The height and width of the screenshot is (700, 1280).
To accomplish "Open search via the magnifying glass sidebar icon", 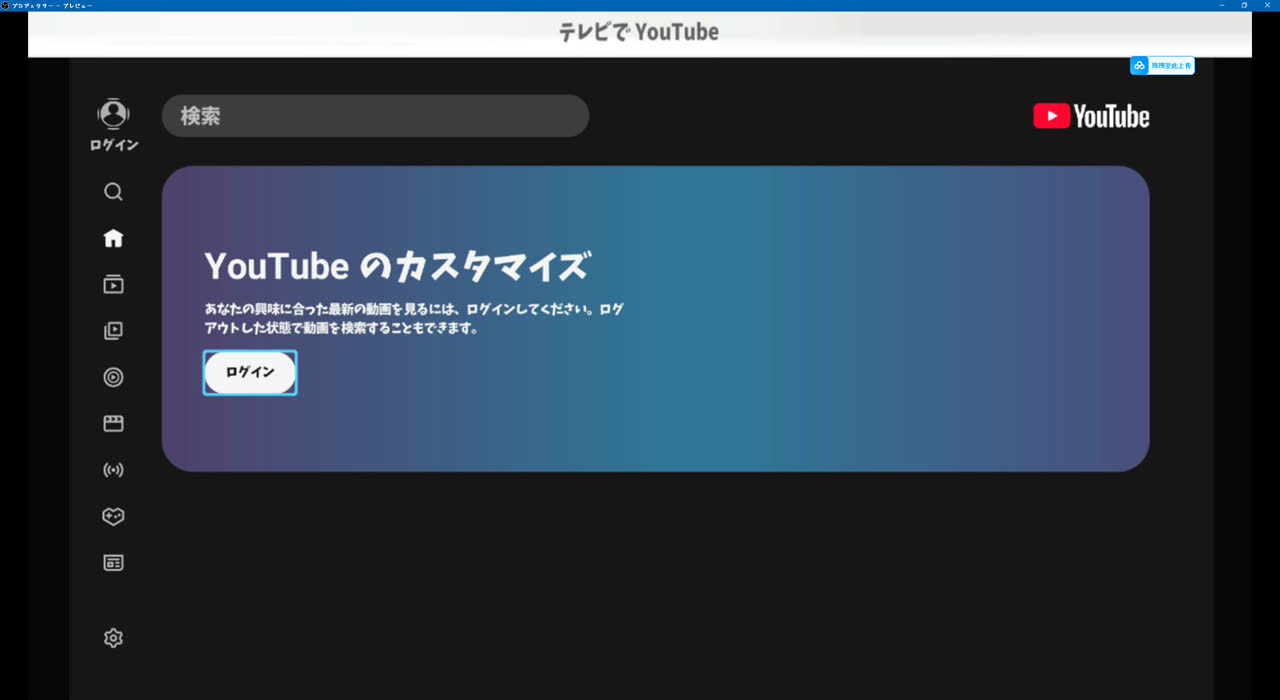I will 114,192.
